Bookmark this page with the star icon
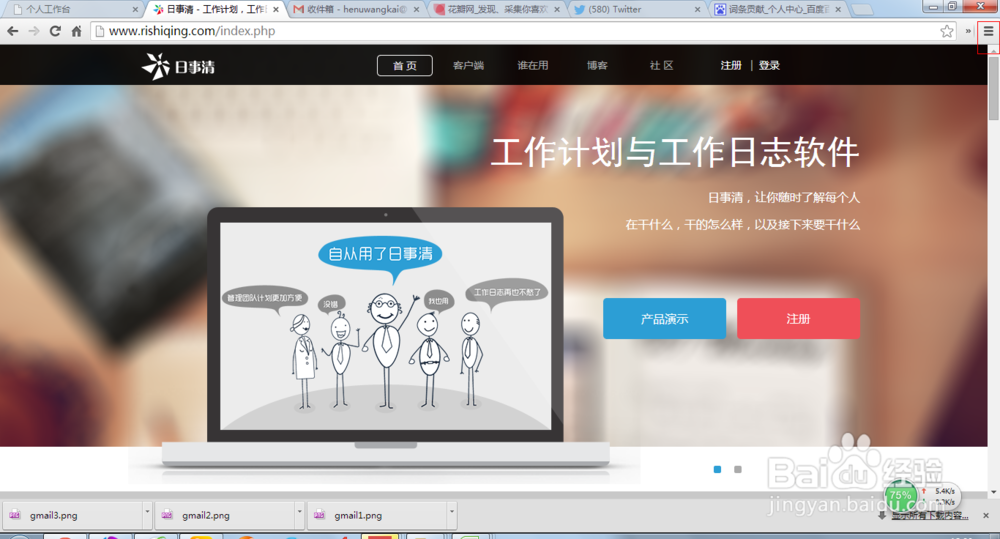The height and width of the screenshot is (539, 1000). click(x=946, y=31)
